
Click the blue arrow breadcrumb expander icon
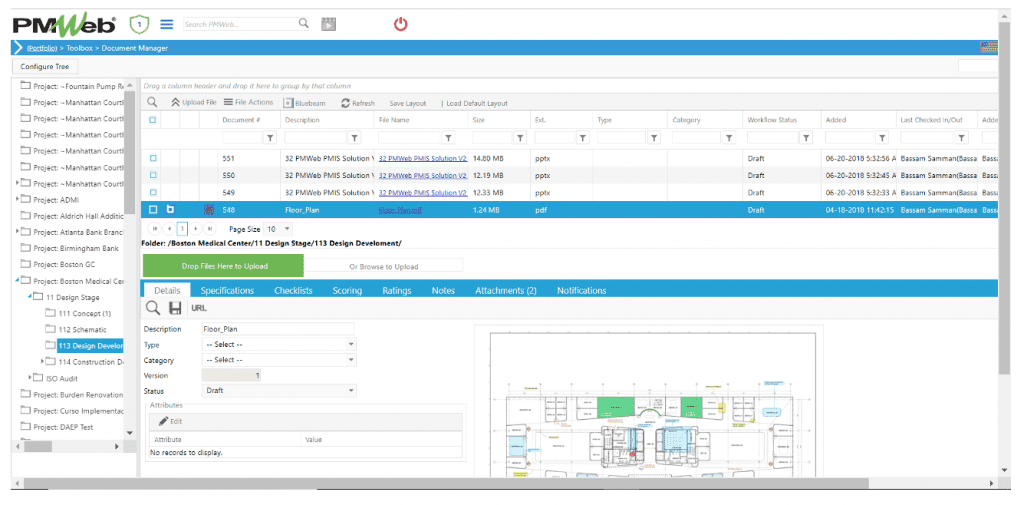(18, 48)
